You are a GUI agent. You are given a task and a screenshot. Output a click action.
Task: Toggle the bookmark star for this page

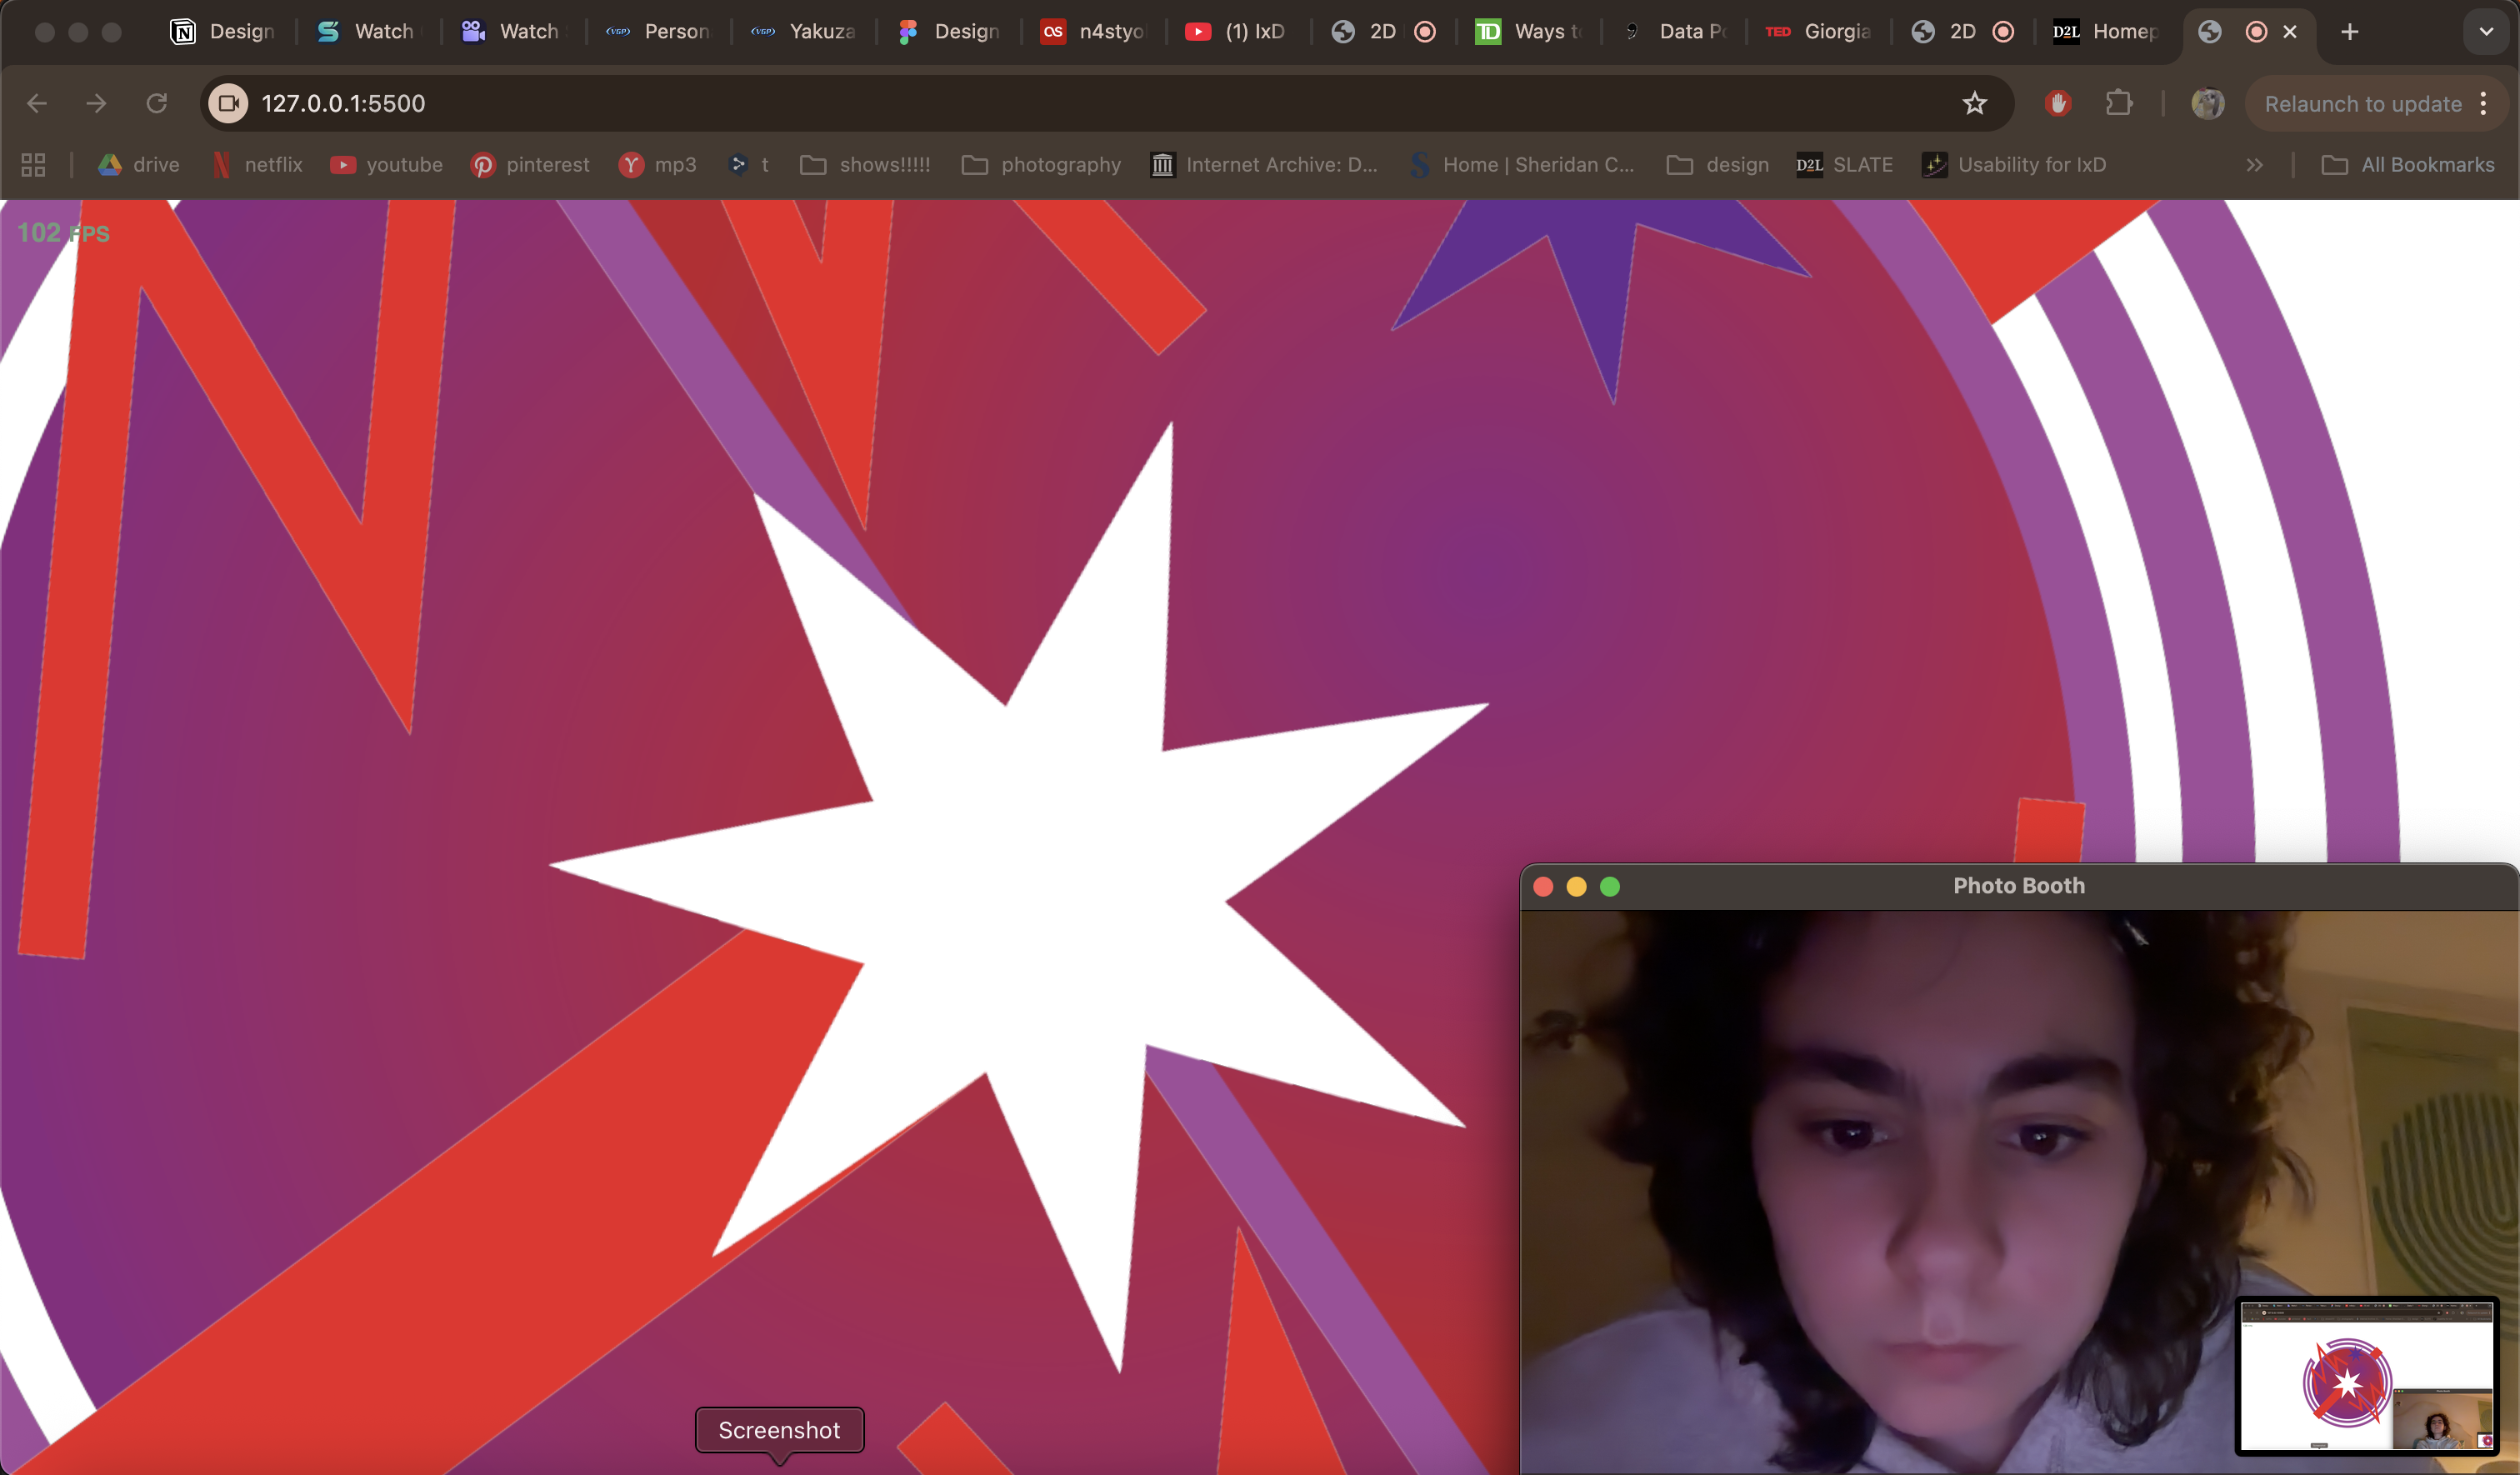point(1975,103)
